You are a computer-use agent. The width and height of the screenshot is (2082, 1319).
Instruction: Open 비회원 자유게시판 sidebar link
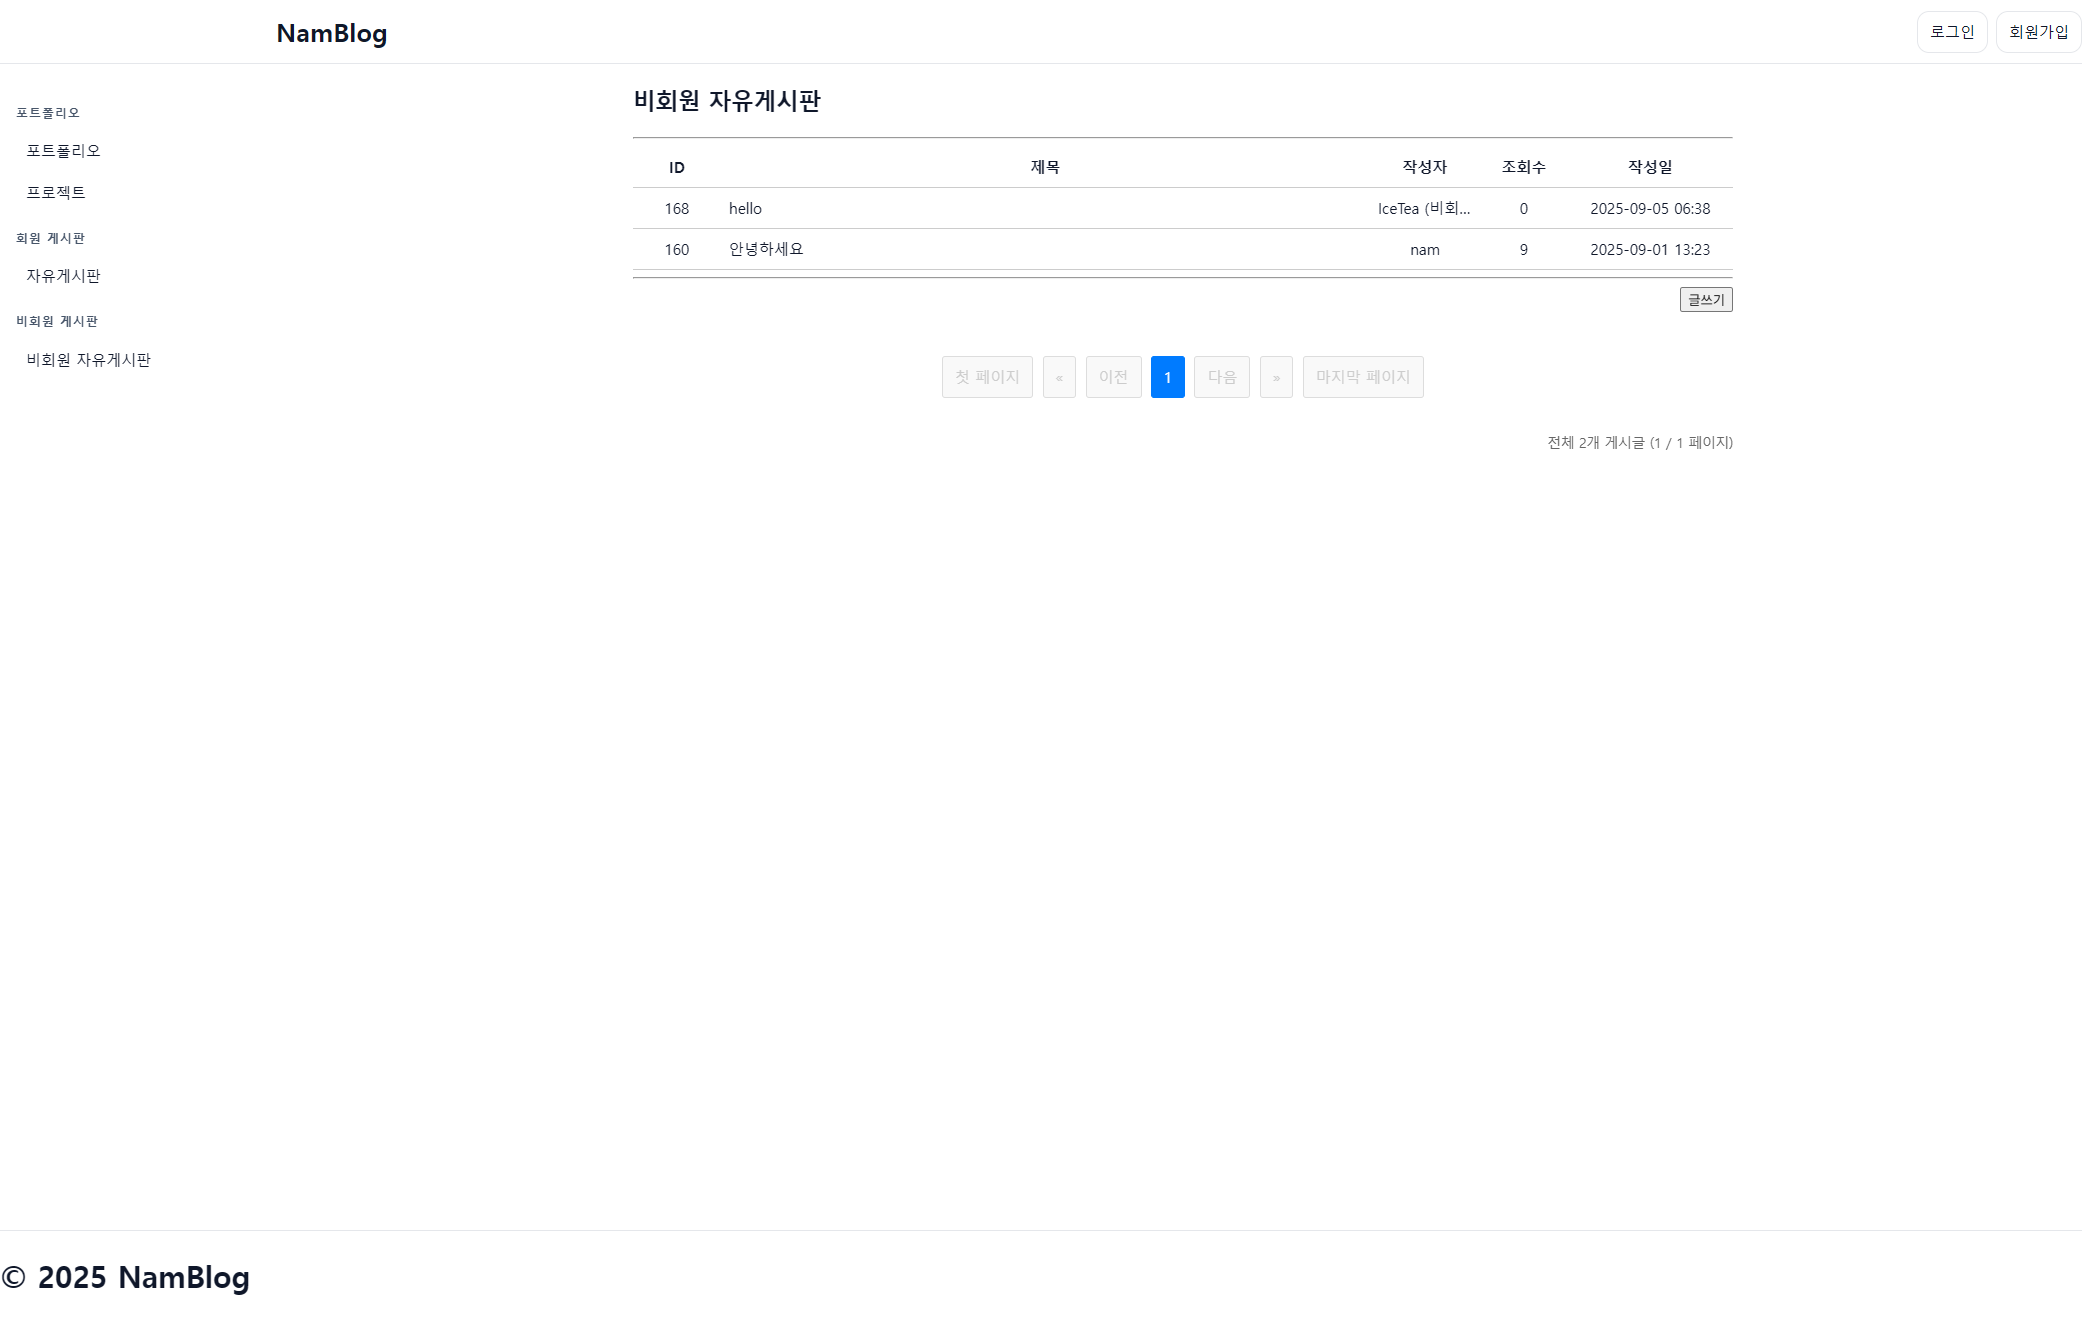pyautogui.click(x=88, y=359)
